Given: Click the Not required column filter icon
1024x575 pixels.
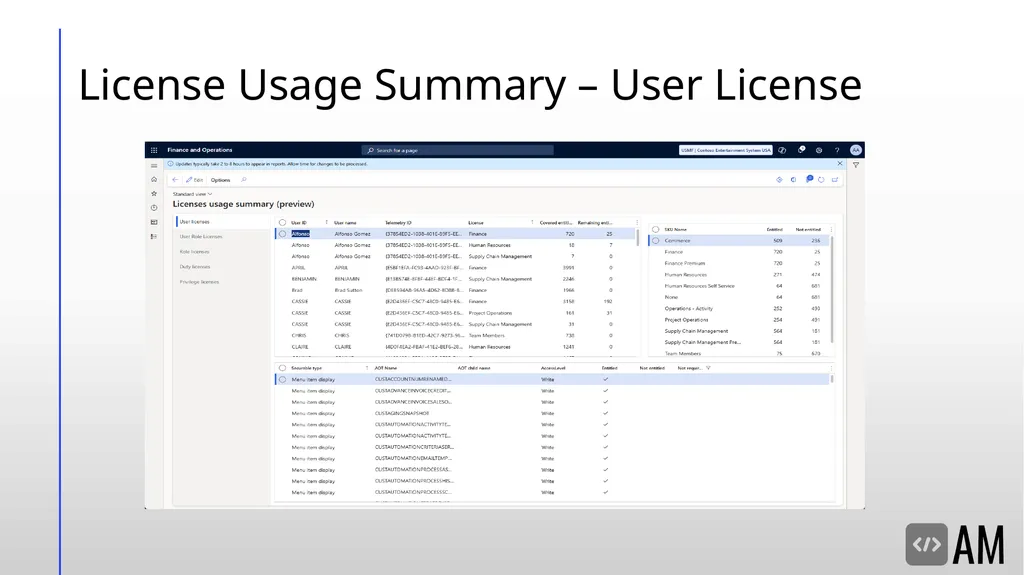Looking at the screenshot, I should [x=709, y=368].
